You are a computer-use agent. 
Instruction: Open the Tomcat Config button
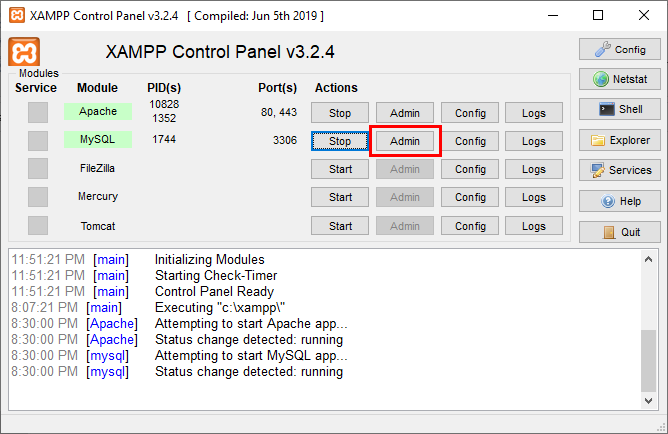(470, 226)
